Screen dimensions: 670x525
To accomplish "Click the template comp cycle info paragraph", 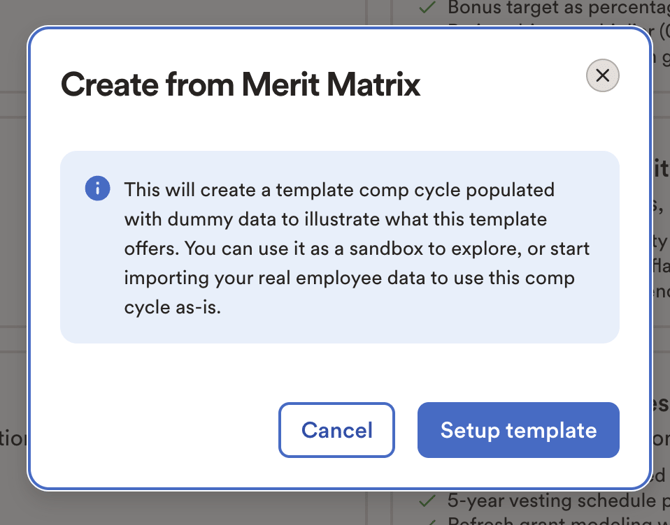I will (357, 248).
